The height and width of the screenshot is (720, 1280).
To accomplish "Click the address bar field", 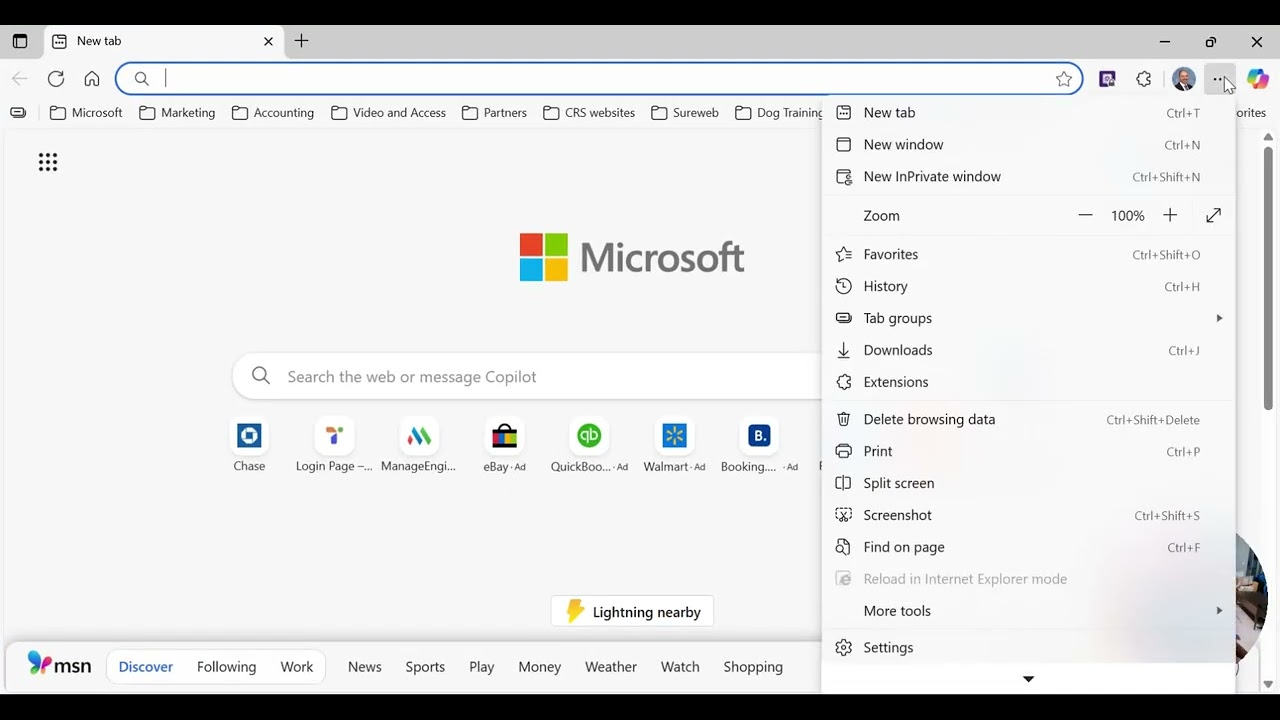I will click(598, 79).
